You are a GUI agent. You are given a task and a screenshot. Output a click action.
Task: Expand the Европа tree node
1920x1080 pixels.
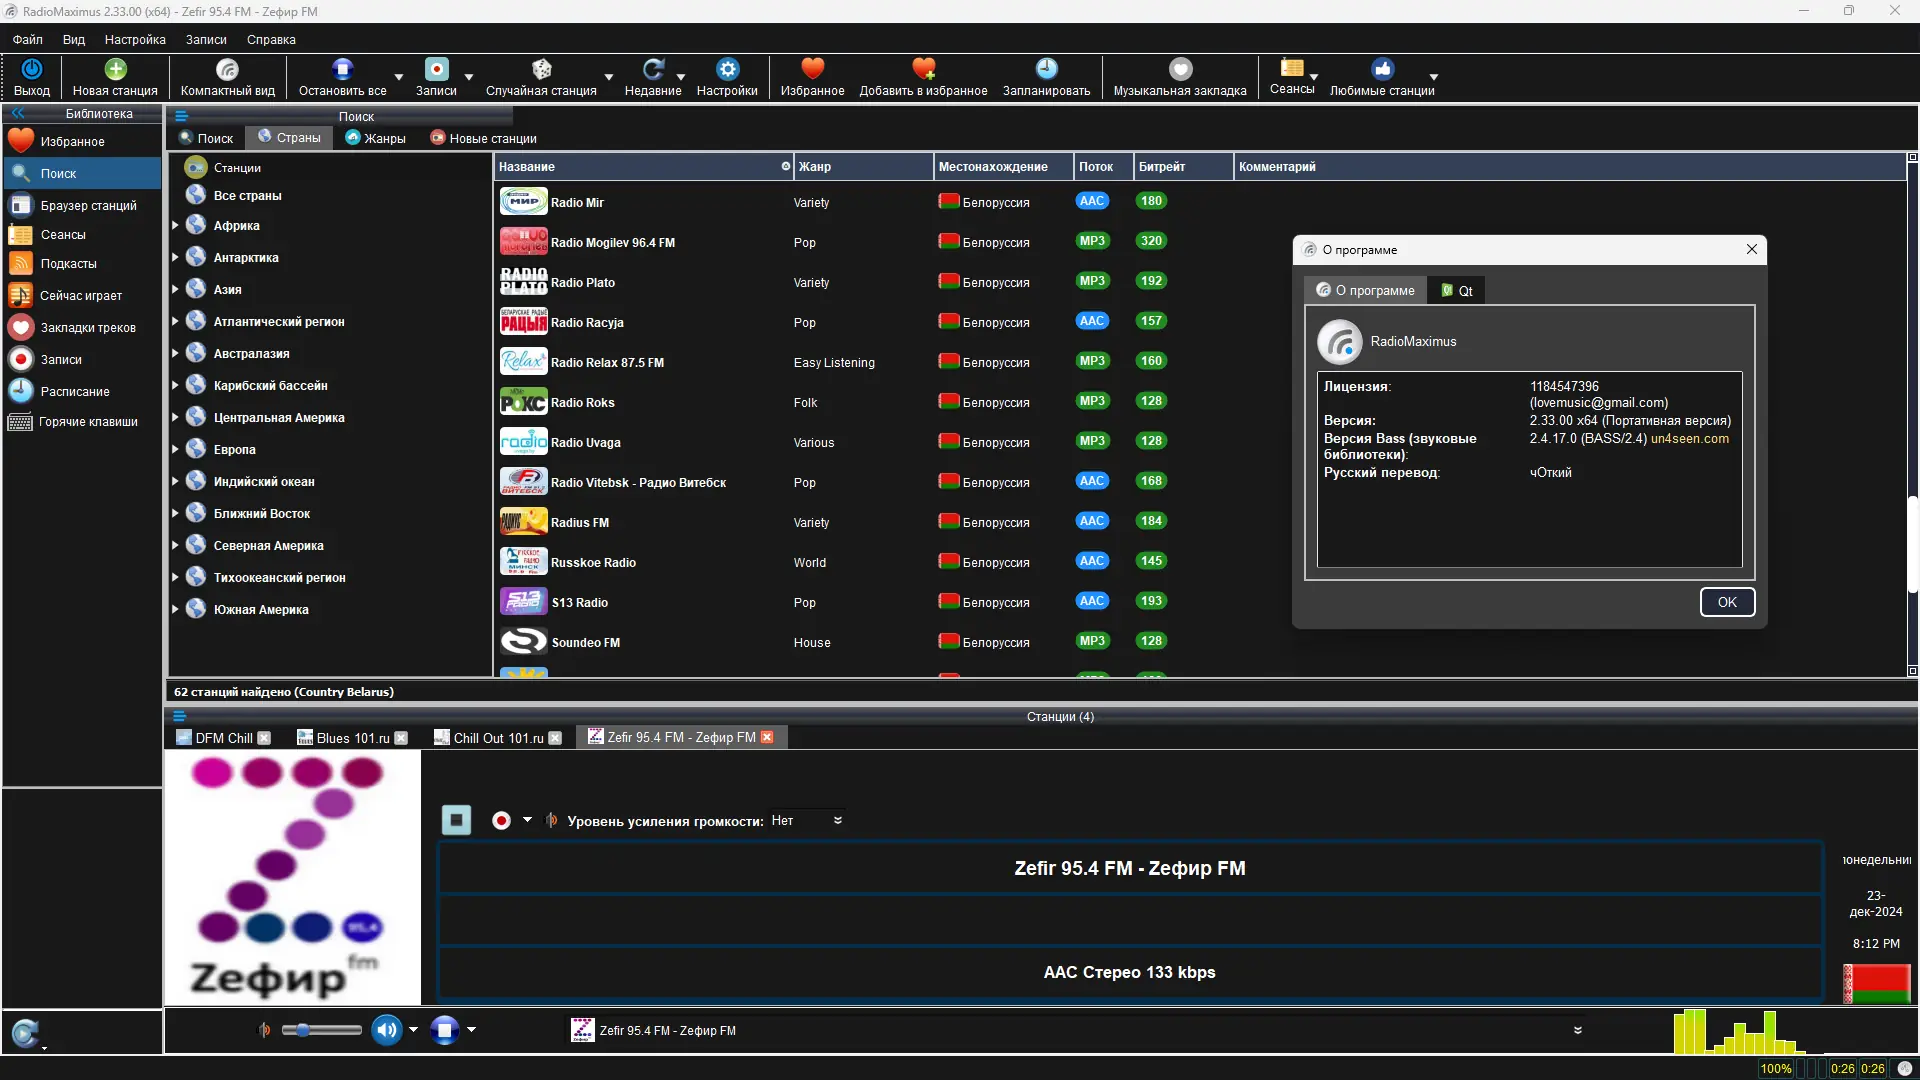[175, 450]
